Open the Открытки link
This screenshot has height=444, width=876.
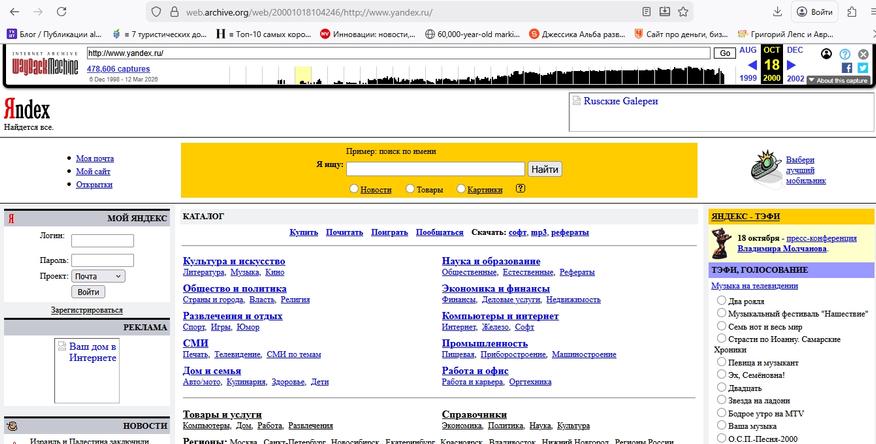click(94, 184)
